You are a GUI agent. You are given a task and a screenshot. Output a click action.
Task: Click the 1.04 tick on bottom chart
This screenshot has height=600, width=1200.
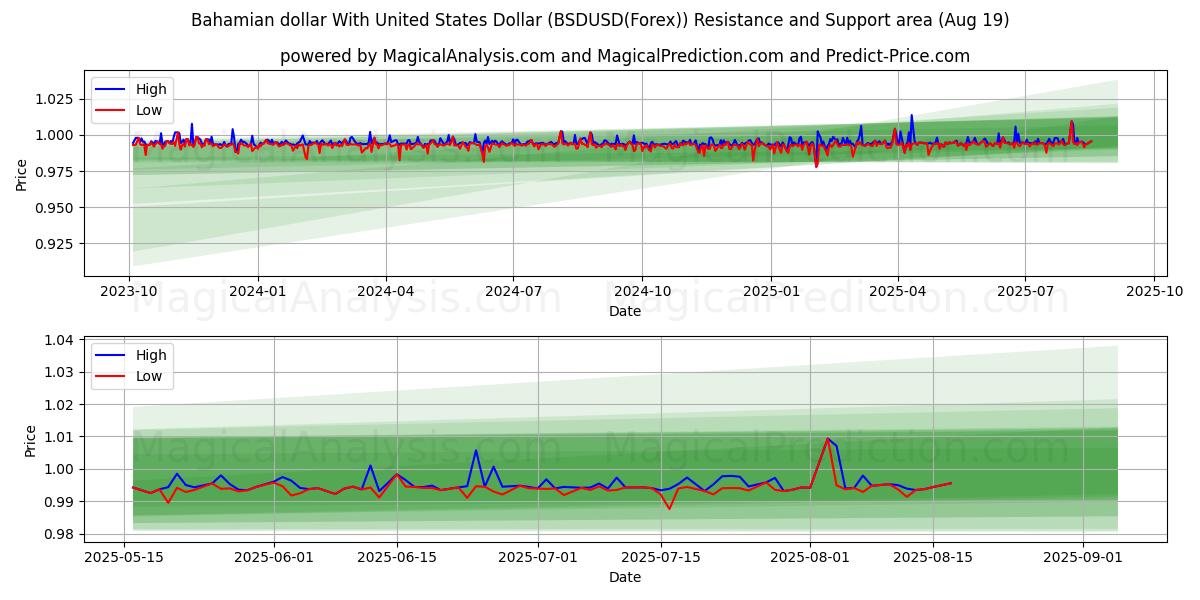click(x=59, y=340)
